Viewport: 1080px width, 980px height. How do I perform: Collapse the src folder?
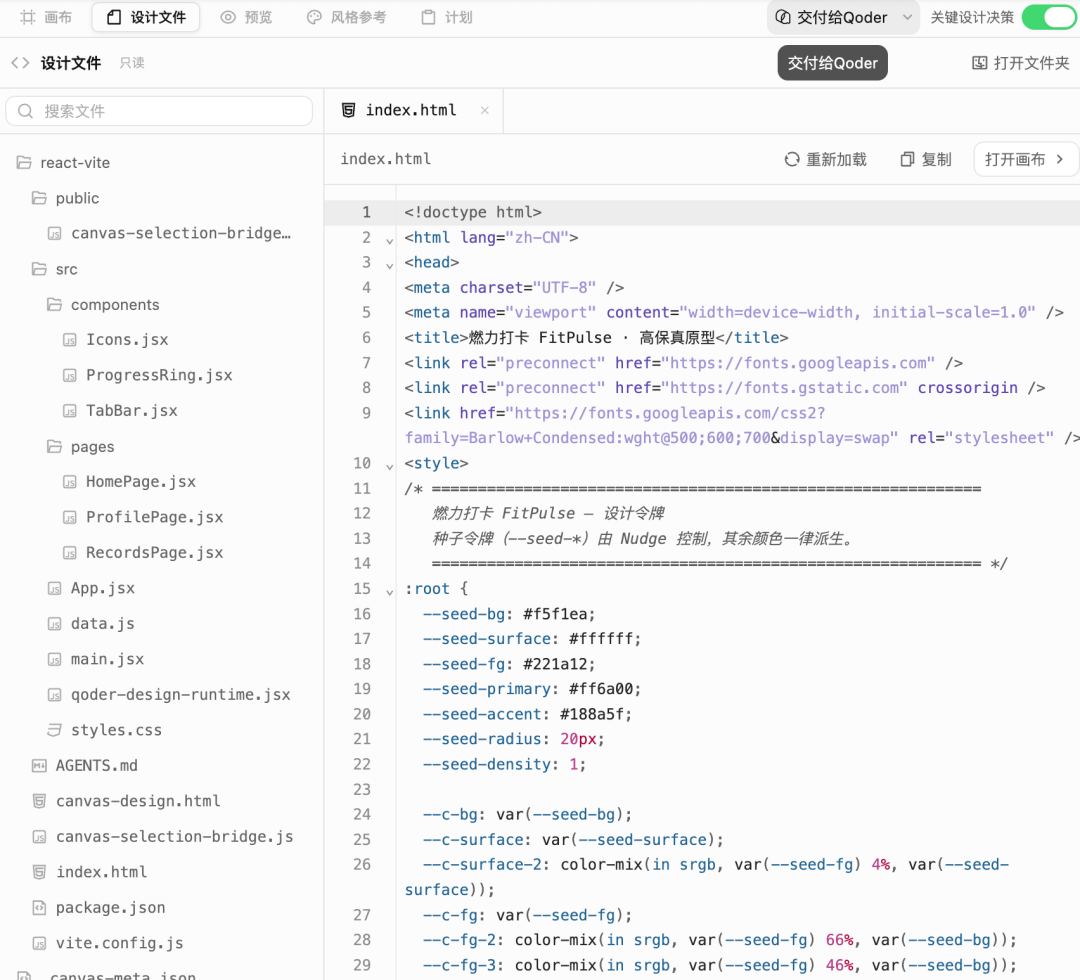pos(54,269)
